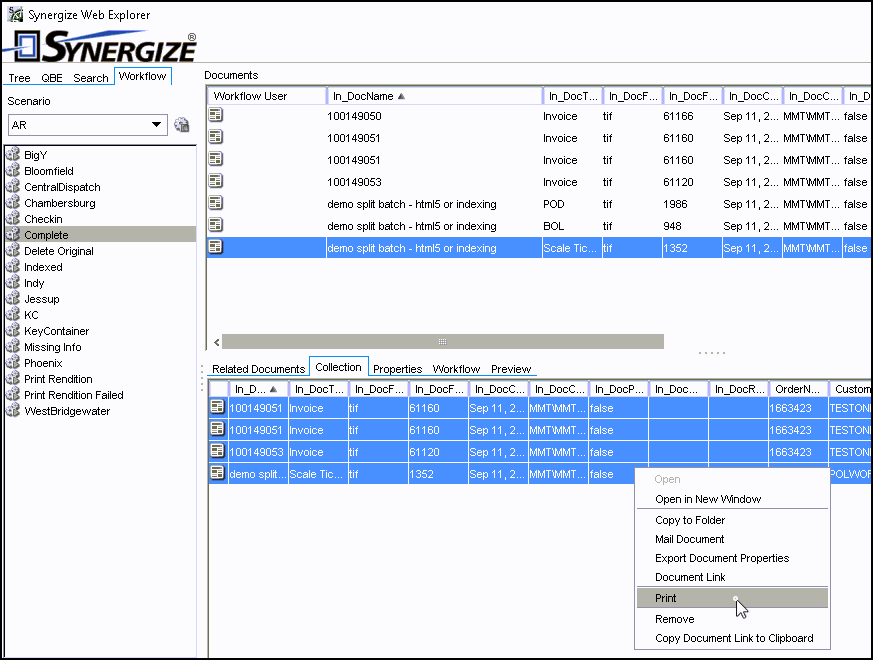The image size is (873, 660).
Task: Choose Open in New Window menu item
Action: click(x=732, y=499)
